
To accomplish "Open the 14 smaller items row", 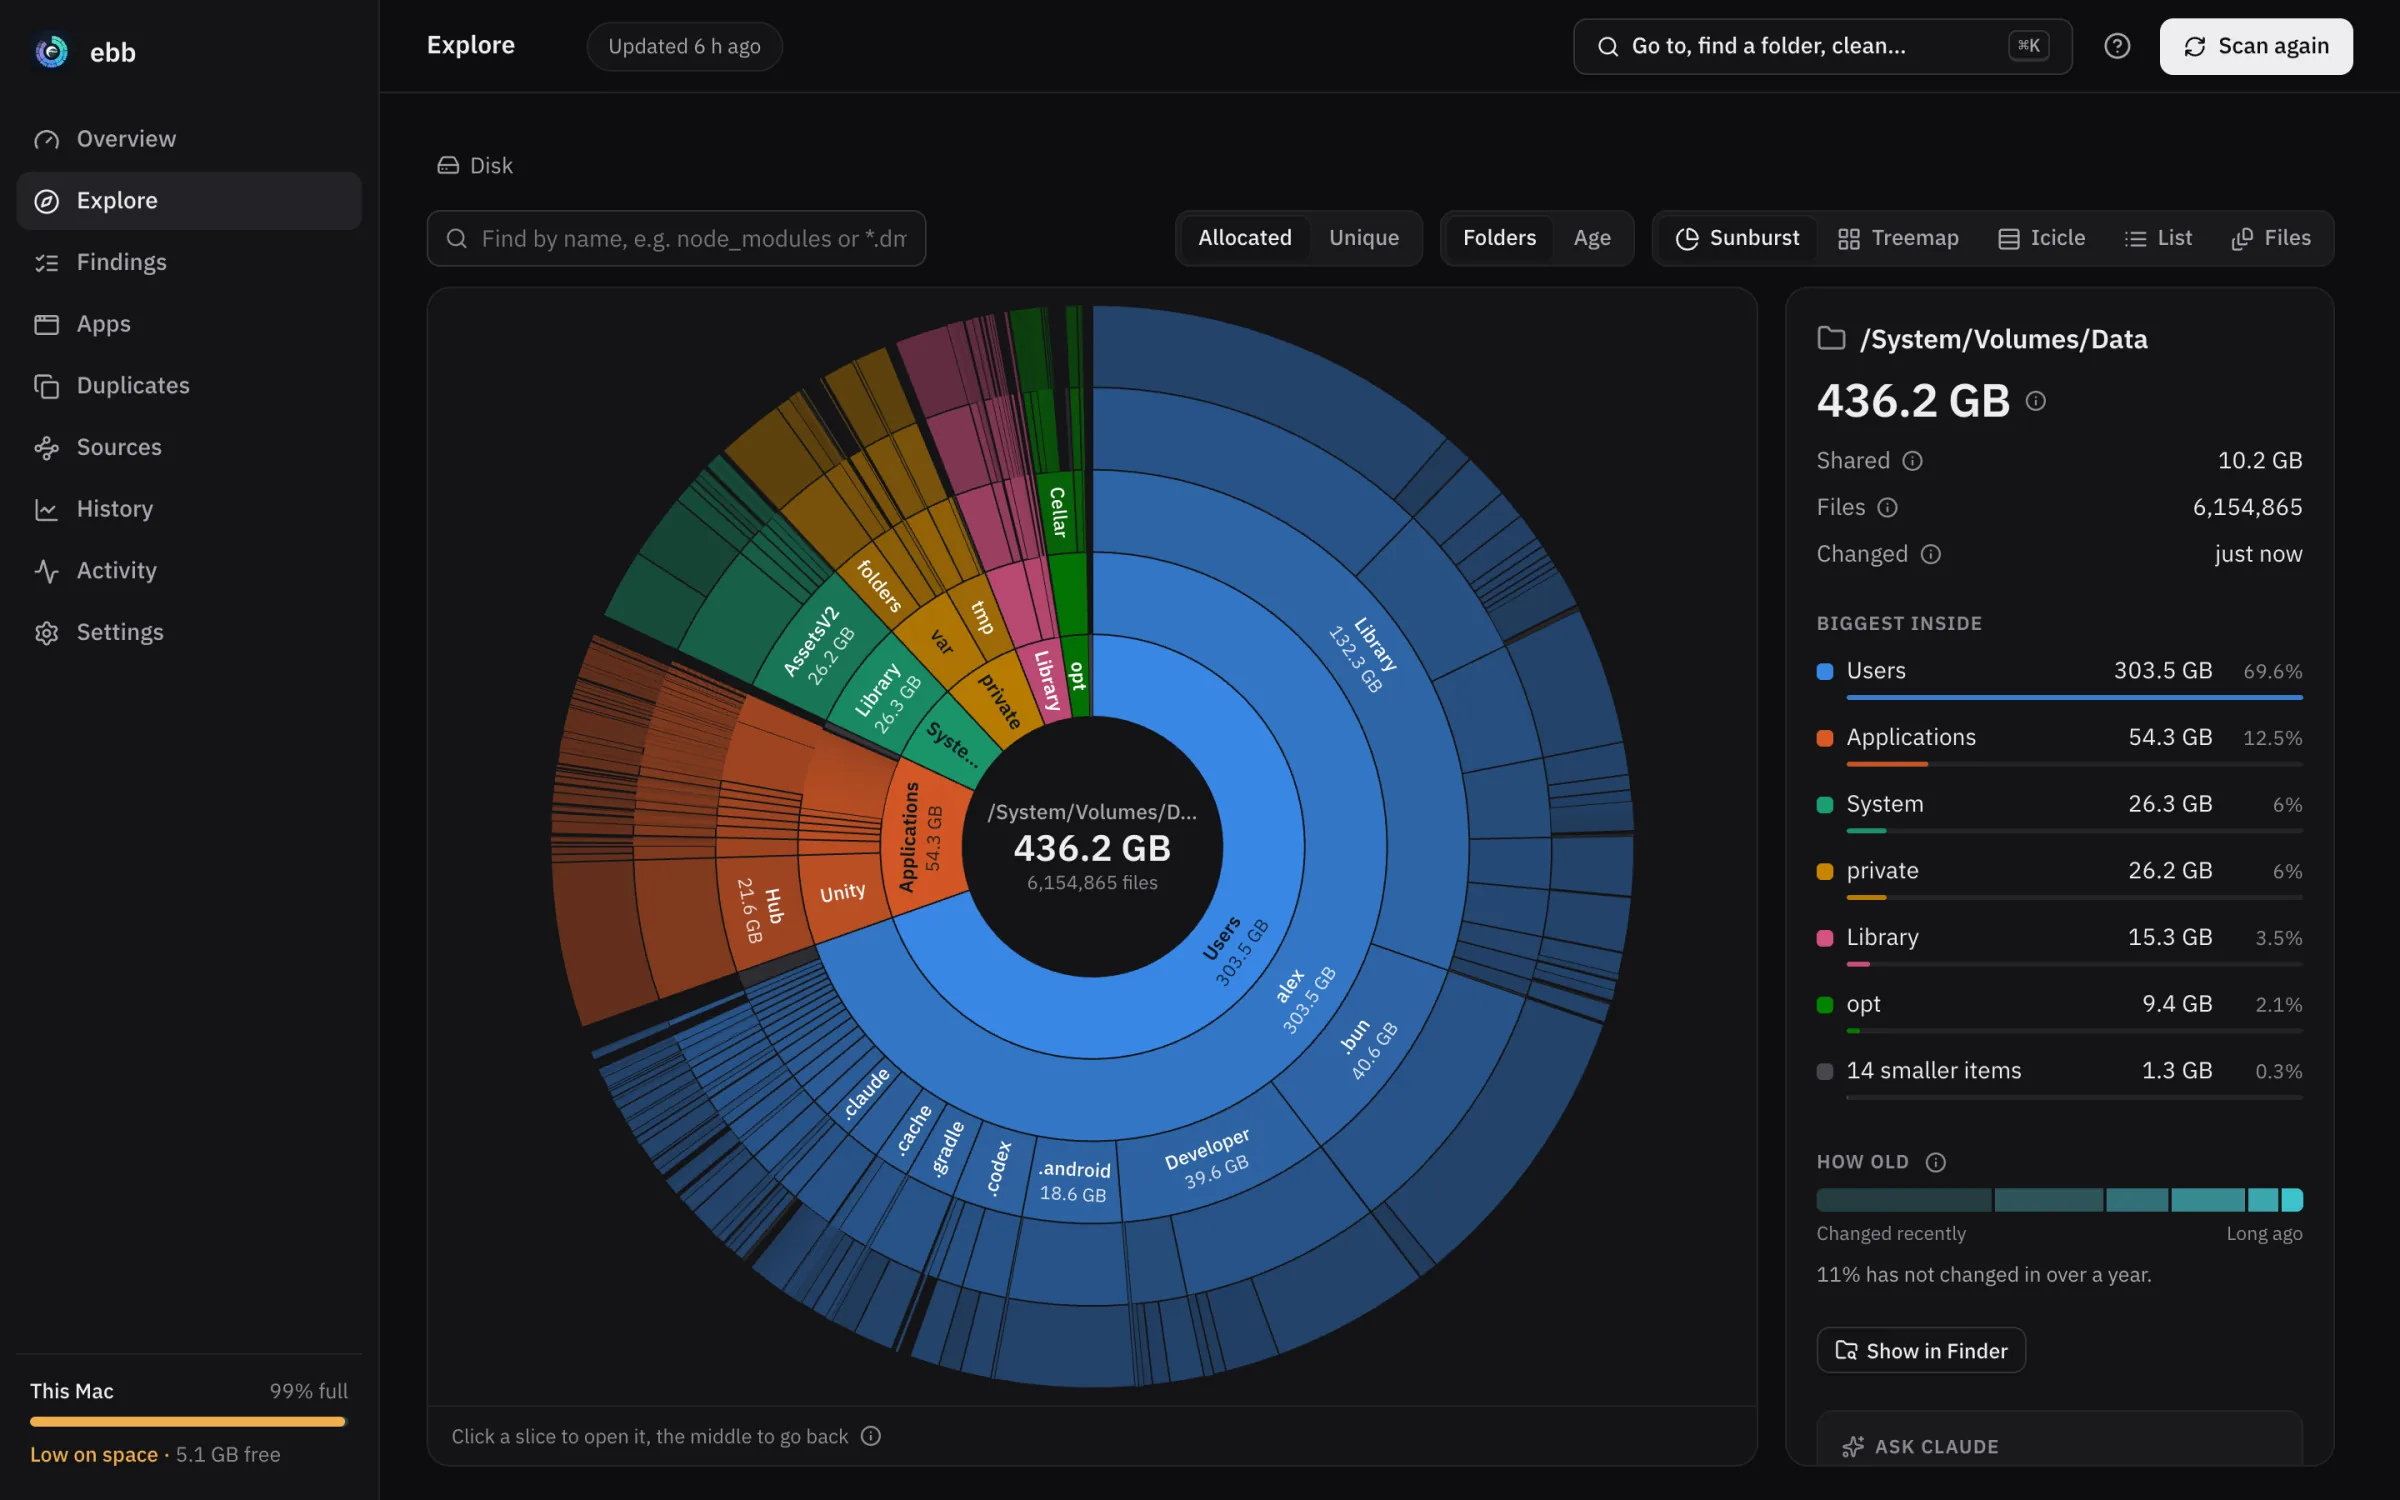I will point(2059,1079).
